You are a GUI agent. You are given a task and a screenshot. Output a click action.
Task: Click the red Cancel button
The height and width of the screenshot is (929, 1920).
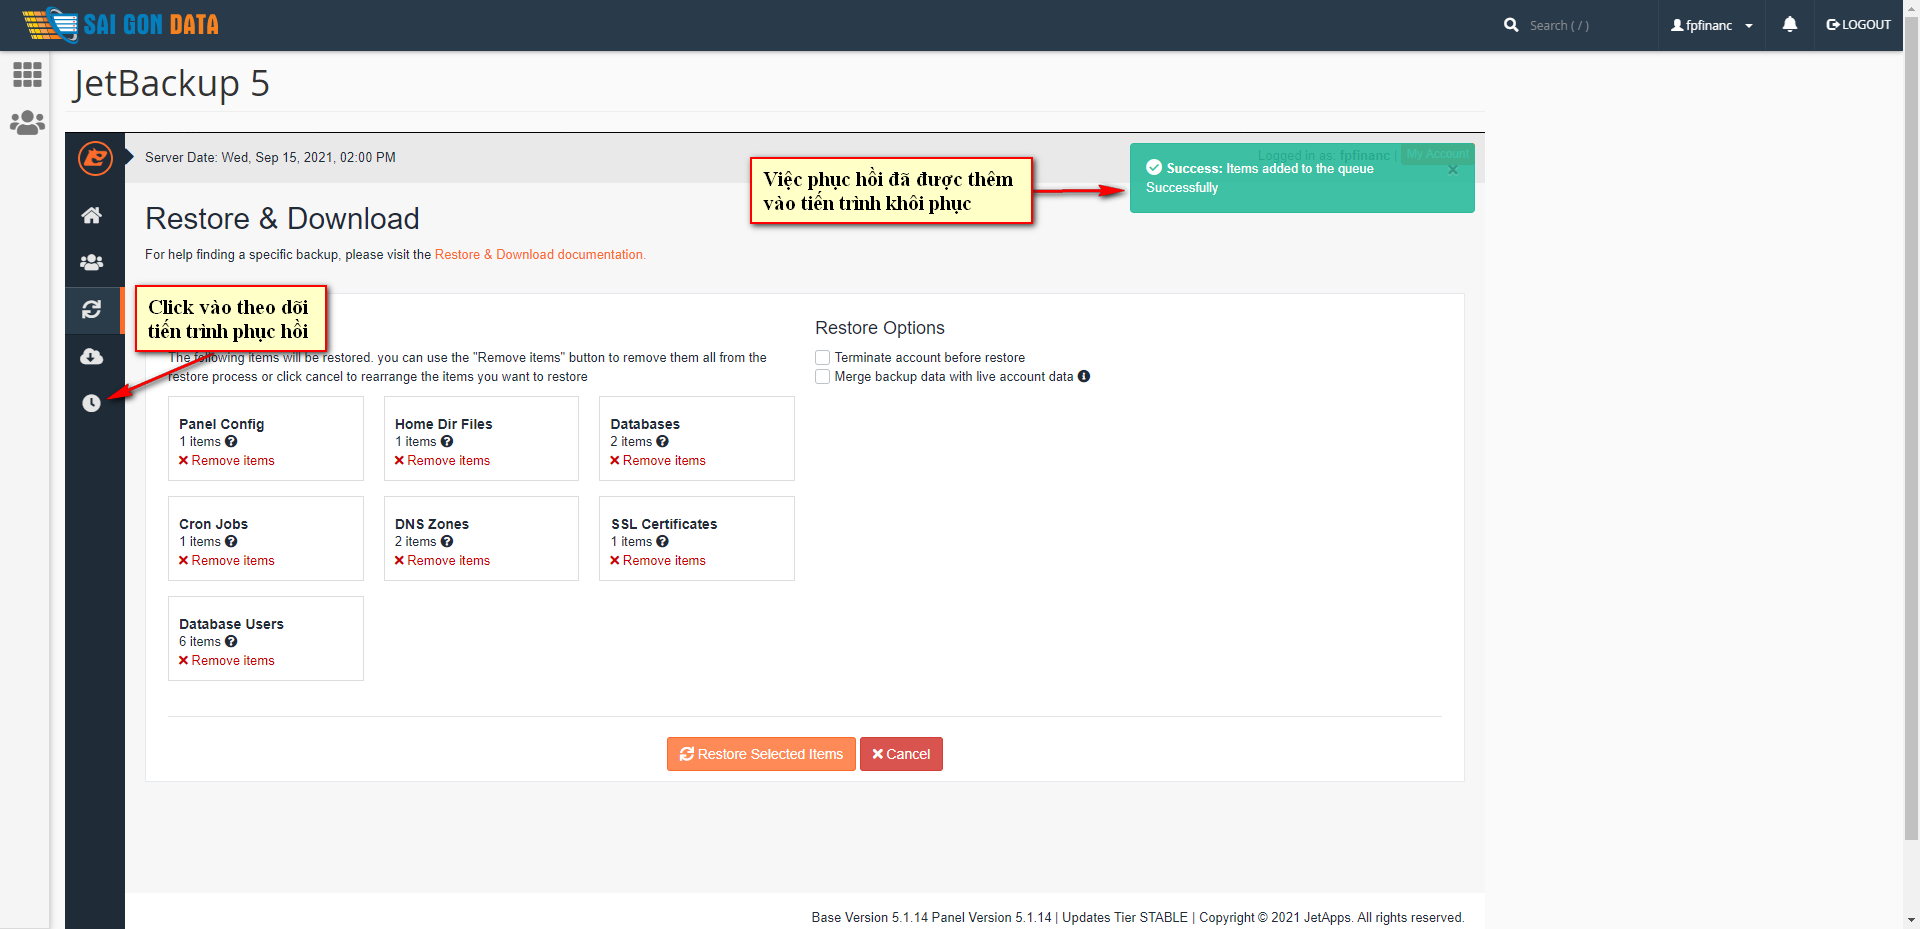[x=901, y=754]
